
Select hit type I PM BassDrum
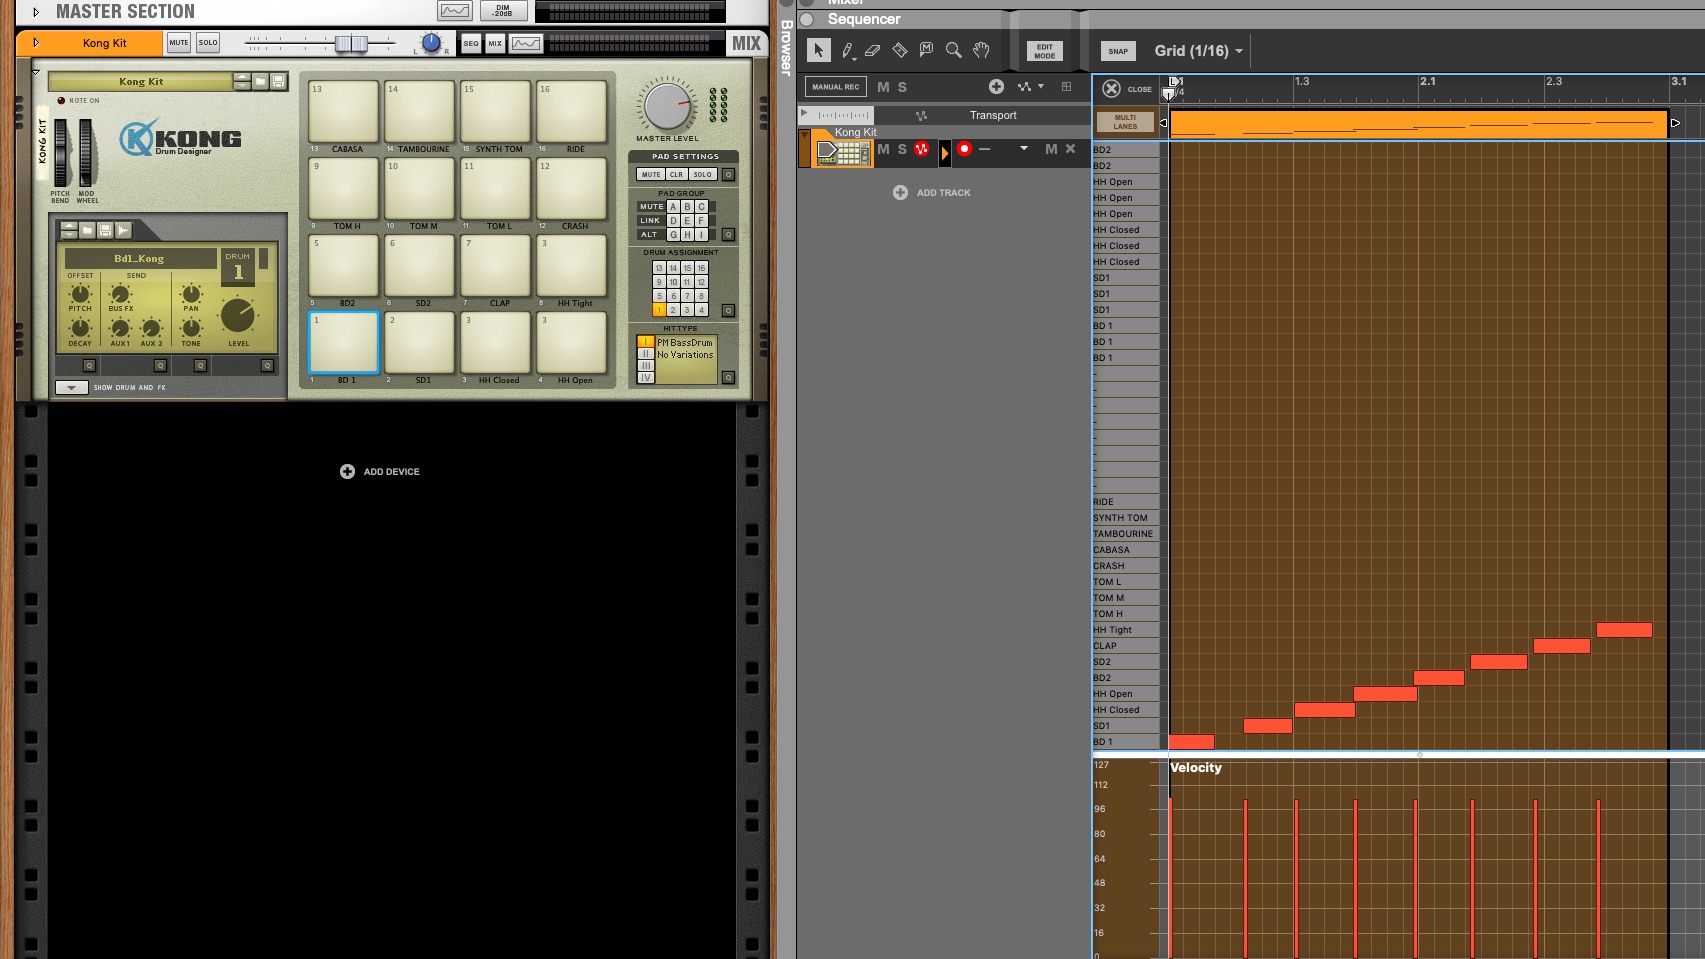pos(645,342)
